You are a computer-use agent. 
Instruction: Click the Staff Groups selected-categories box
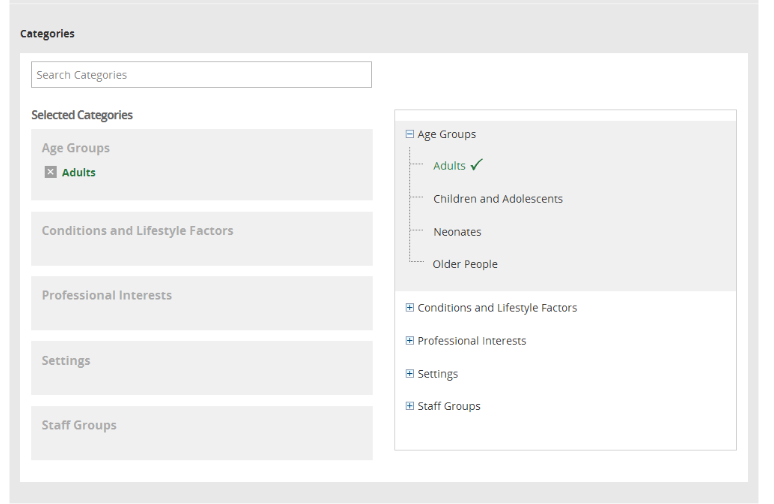(x=201, y=432)
